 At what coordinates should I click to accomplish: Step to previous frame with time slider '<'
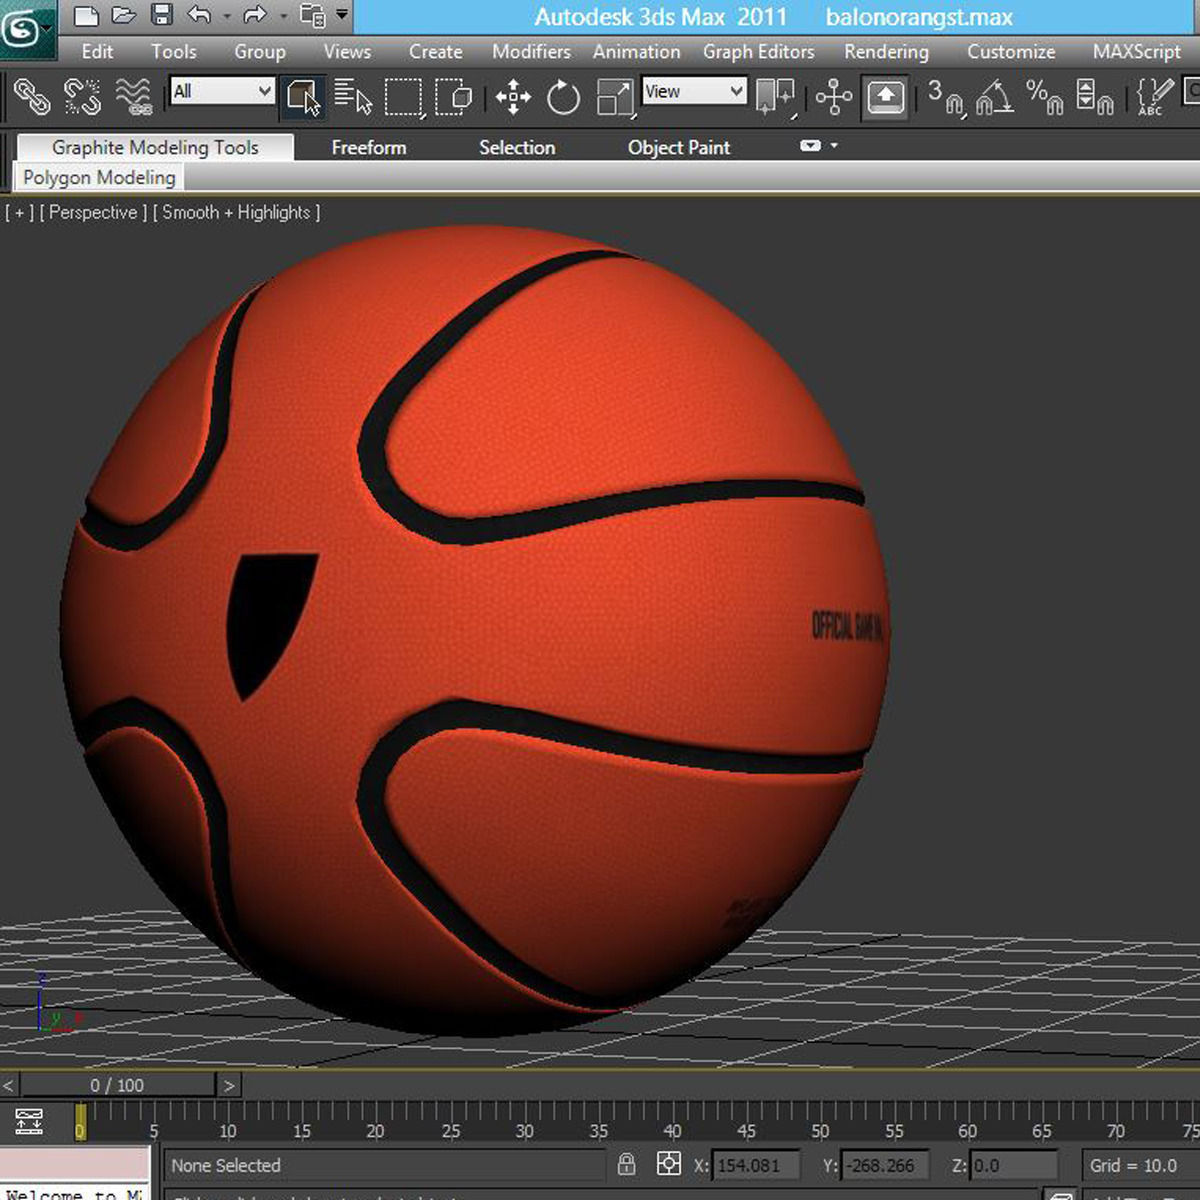click(8, 1085)
